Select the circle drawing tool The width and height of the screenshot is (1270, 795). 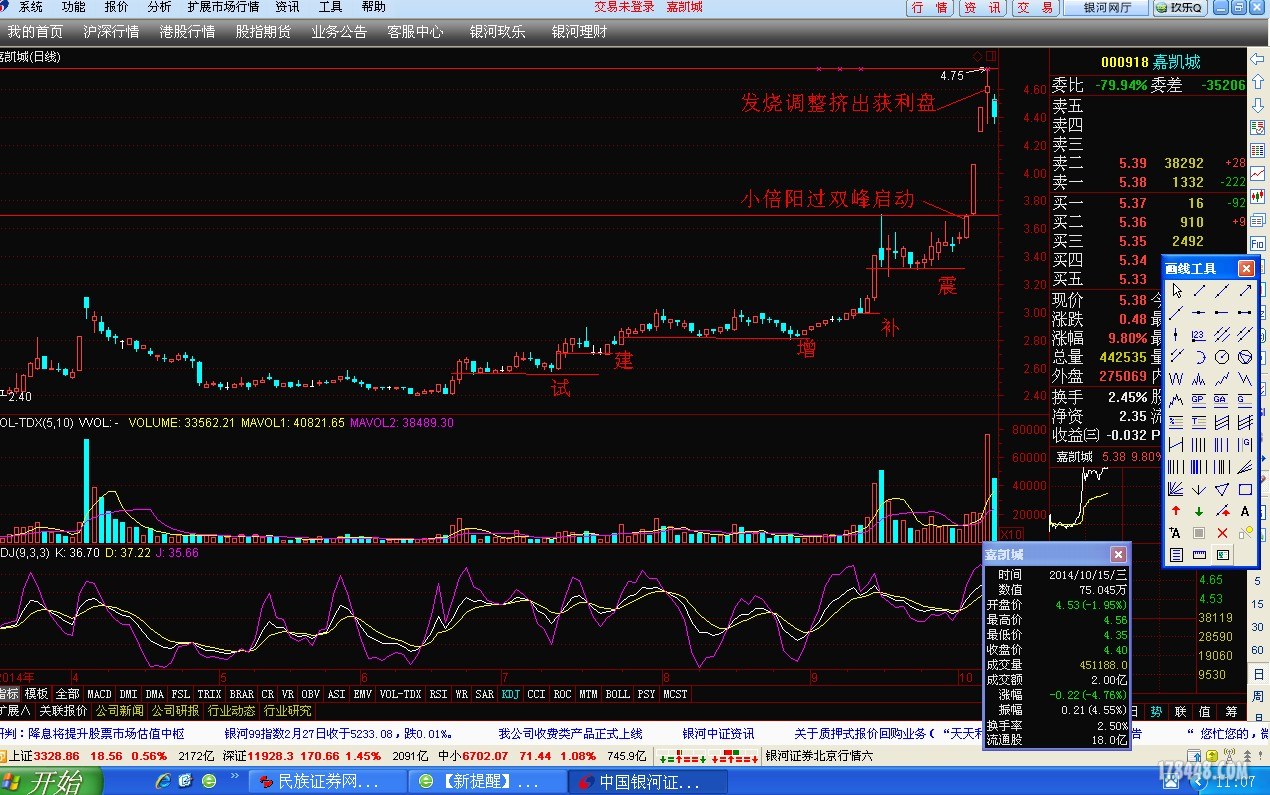point(1222,357)
